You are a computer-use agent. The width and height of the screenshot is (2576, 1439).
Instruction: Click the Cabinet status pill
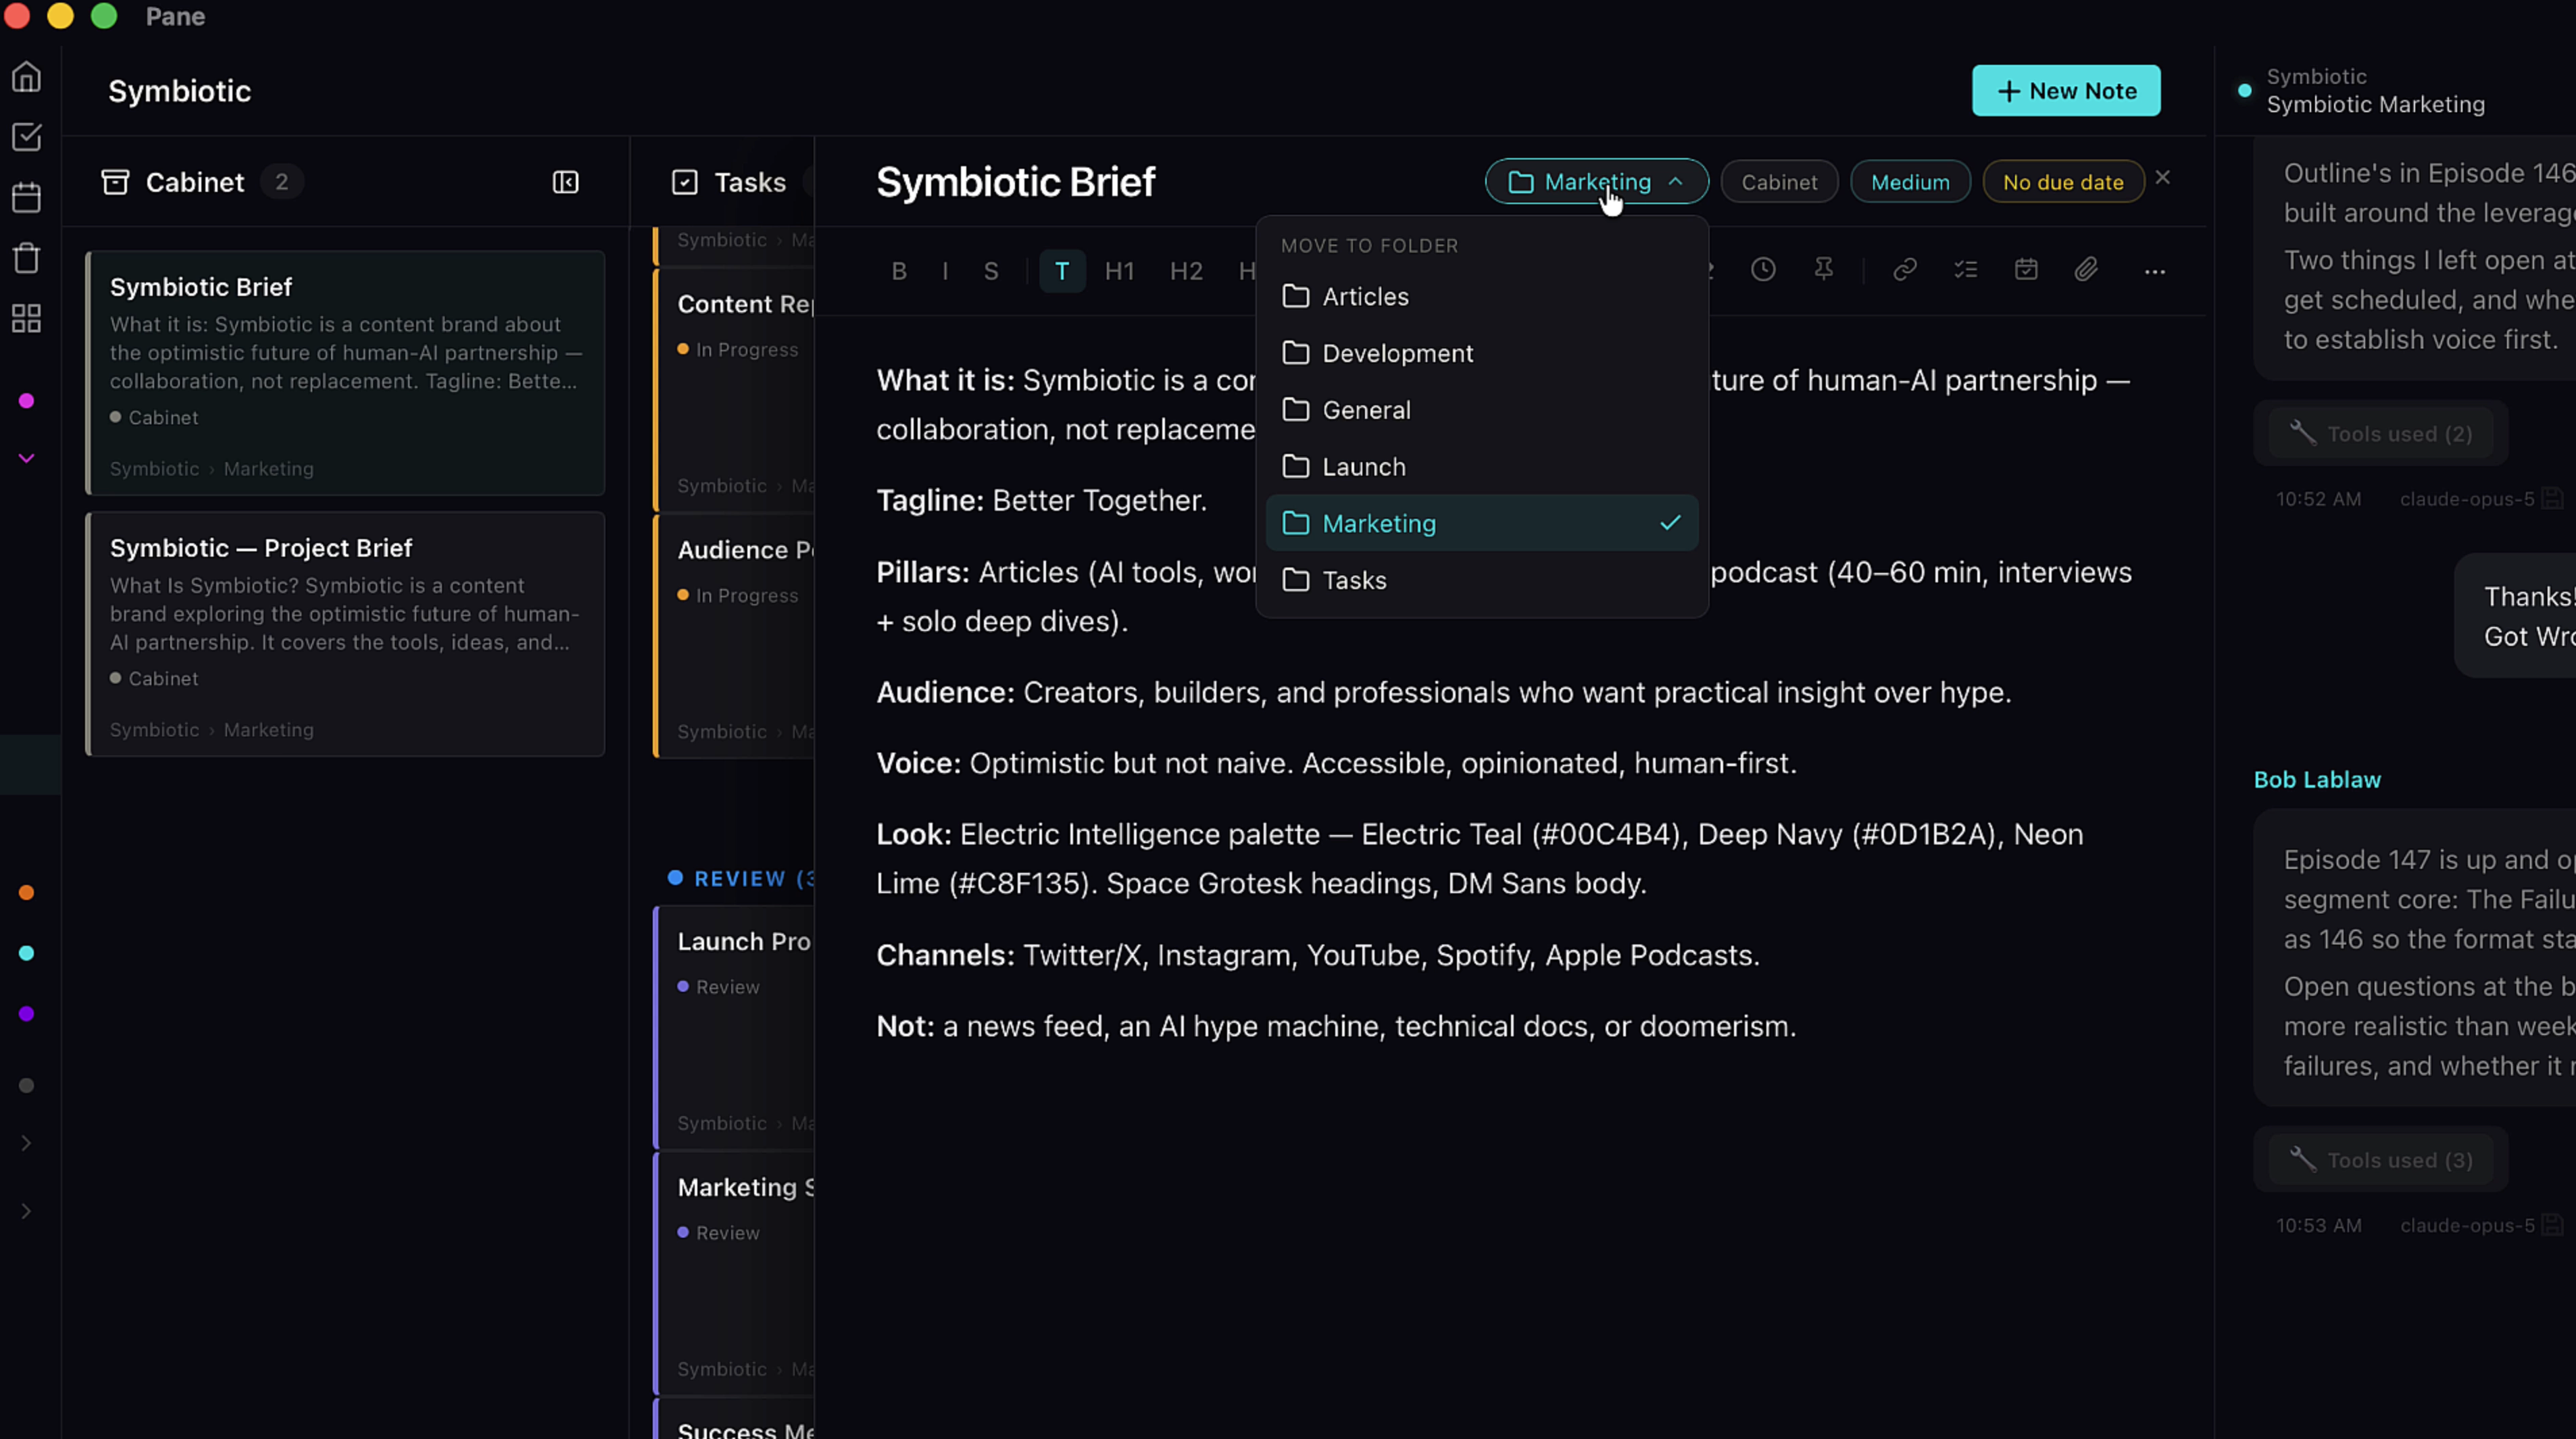1779,182
